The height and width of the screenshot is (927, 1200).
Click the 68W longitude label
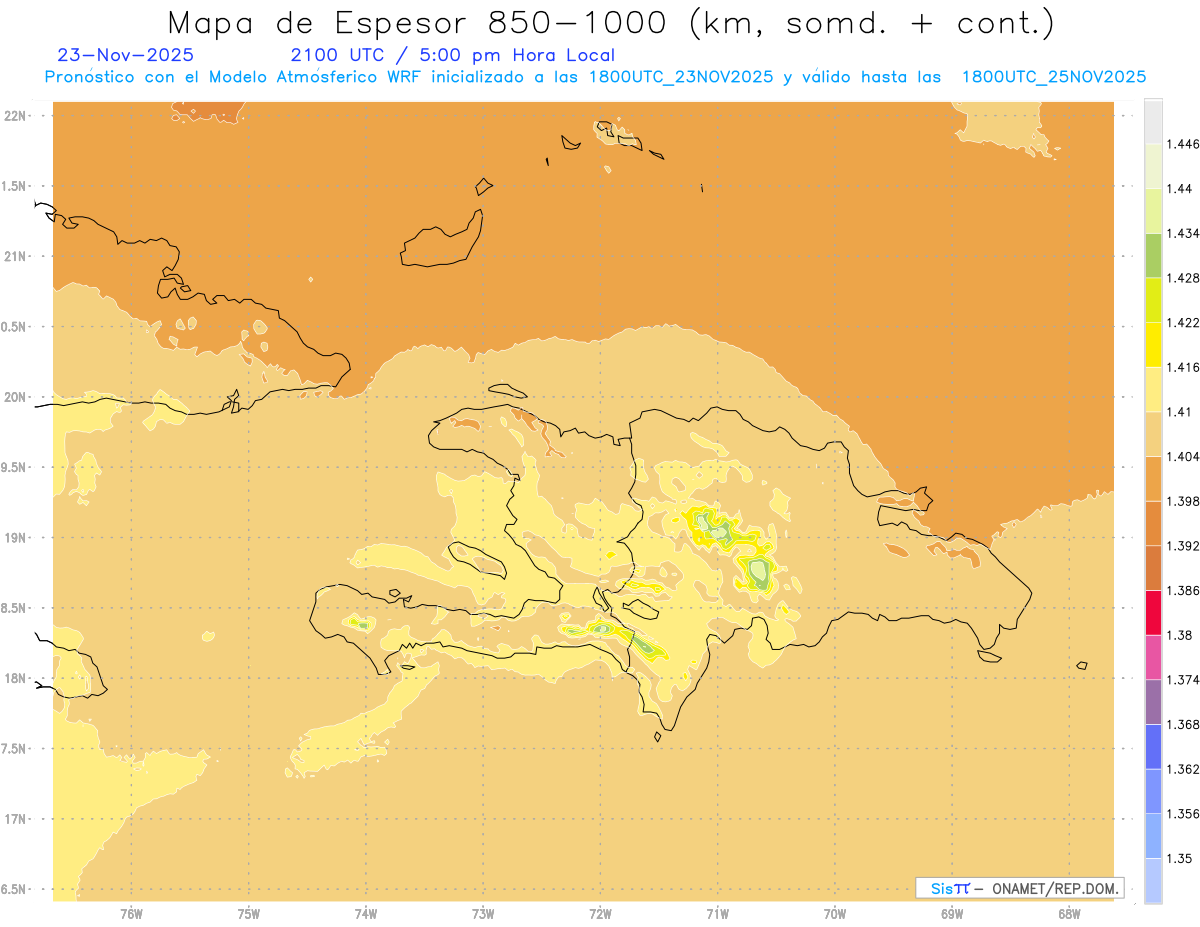(x=1069, y=914)
